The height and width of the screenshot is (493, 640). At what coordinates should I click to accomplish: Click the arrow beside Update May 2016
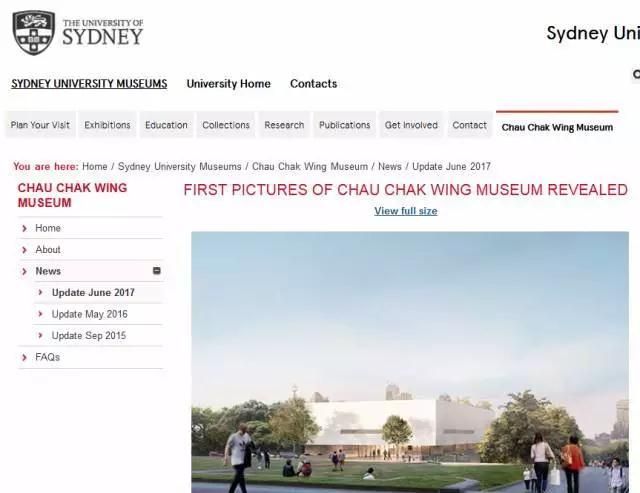(40, 314)
